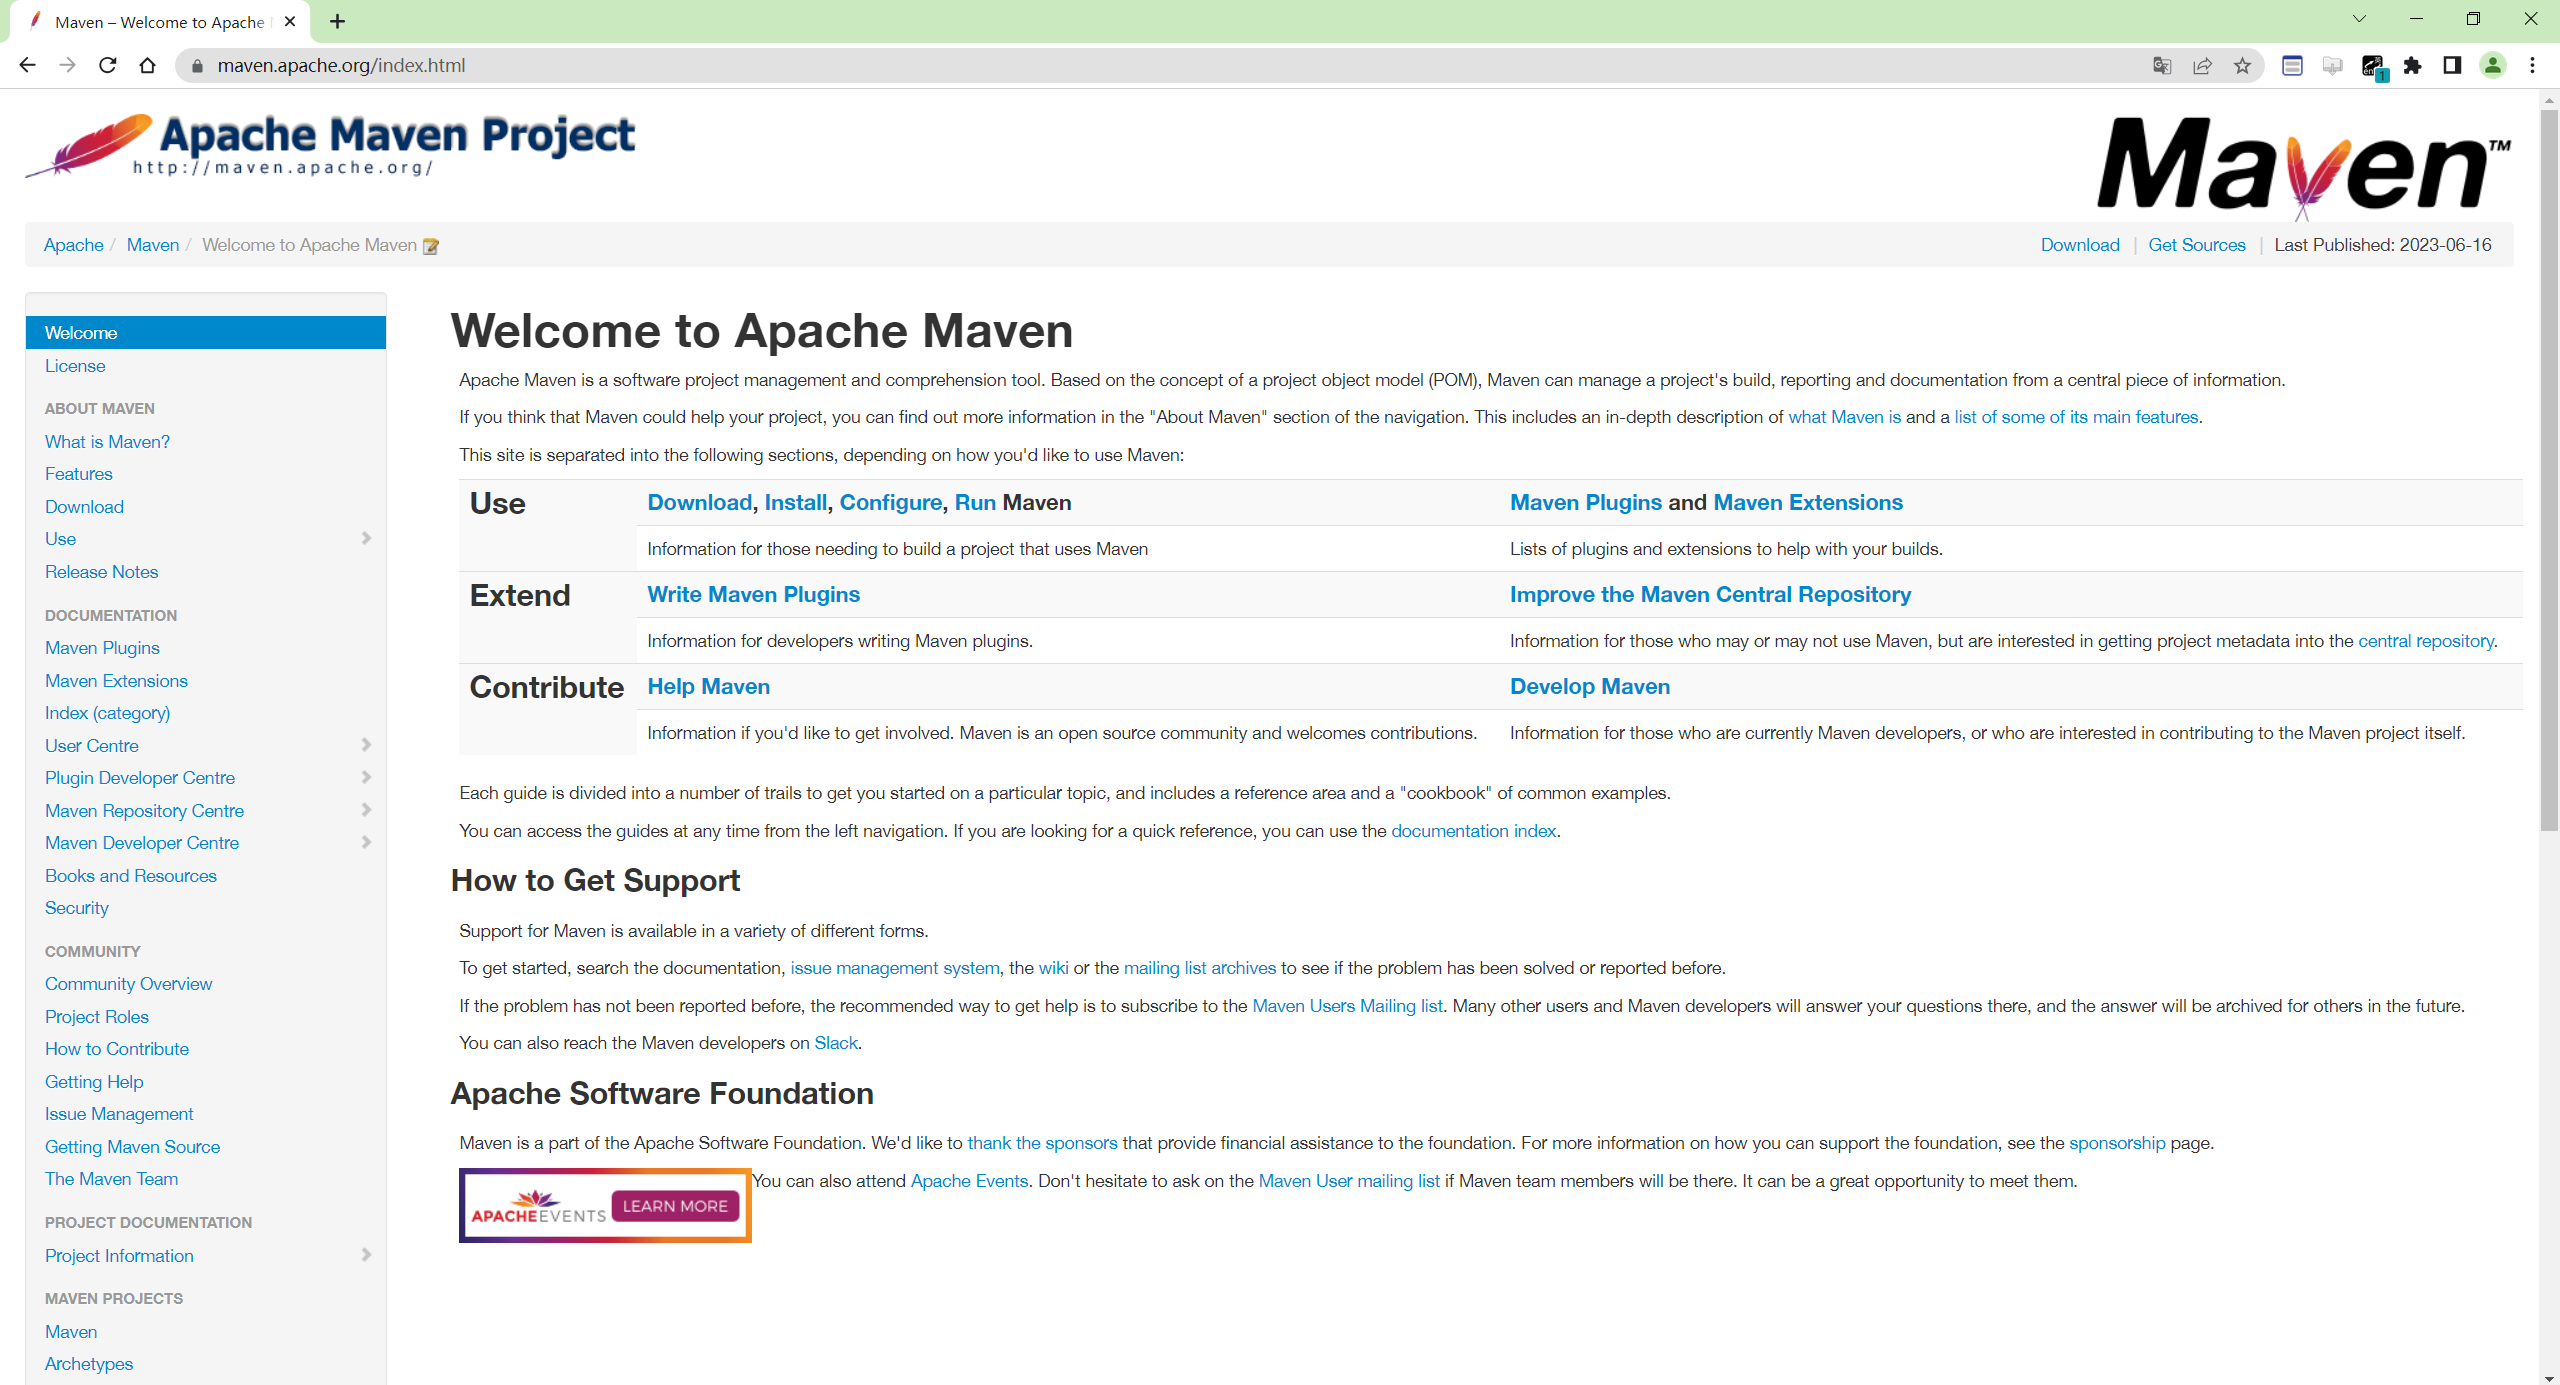Click Maven breadcrumb link
Image resolution: width=2560 pixels, height=1385 pixels.
[x=153, y=245]
